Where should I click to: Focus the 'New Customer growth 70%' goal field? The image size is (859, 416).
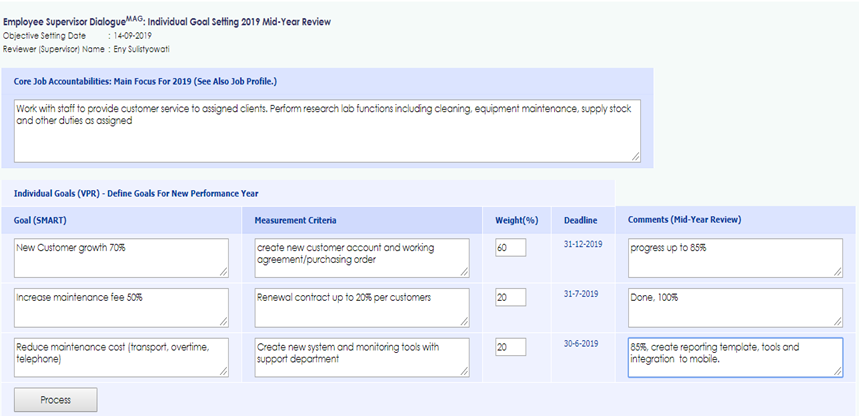(121, 257)
